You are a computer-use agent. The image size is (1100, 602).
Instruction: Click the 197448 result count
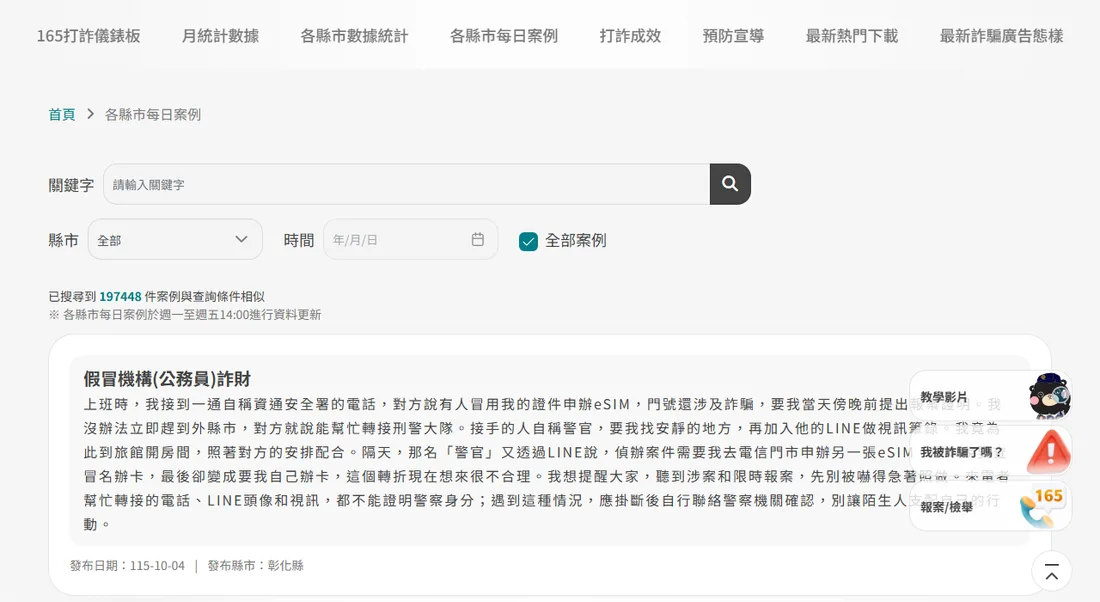tap(120, 297)
